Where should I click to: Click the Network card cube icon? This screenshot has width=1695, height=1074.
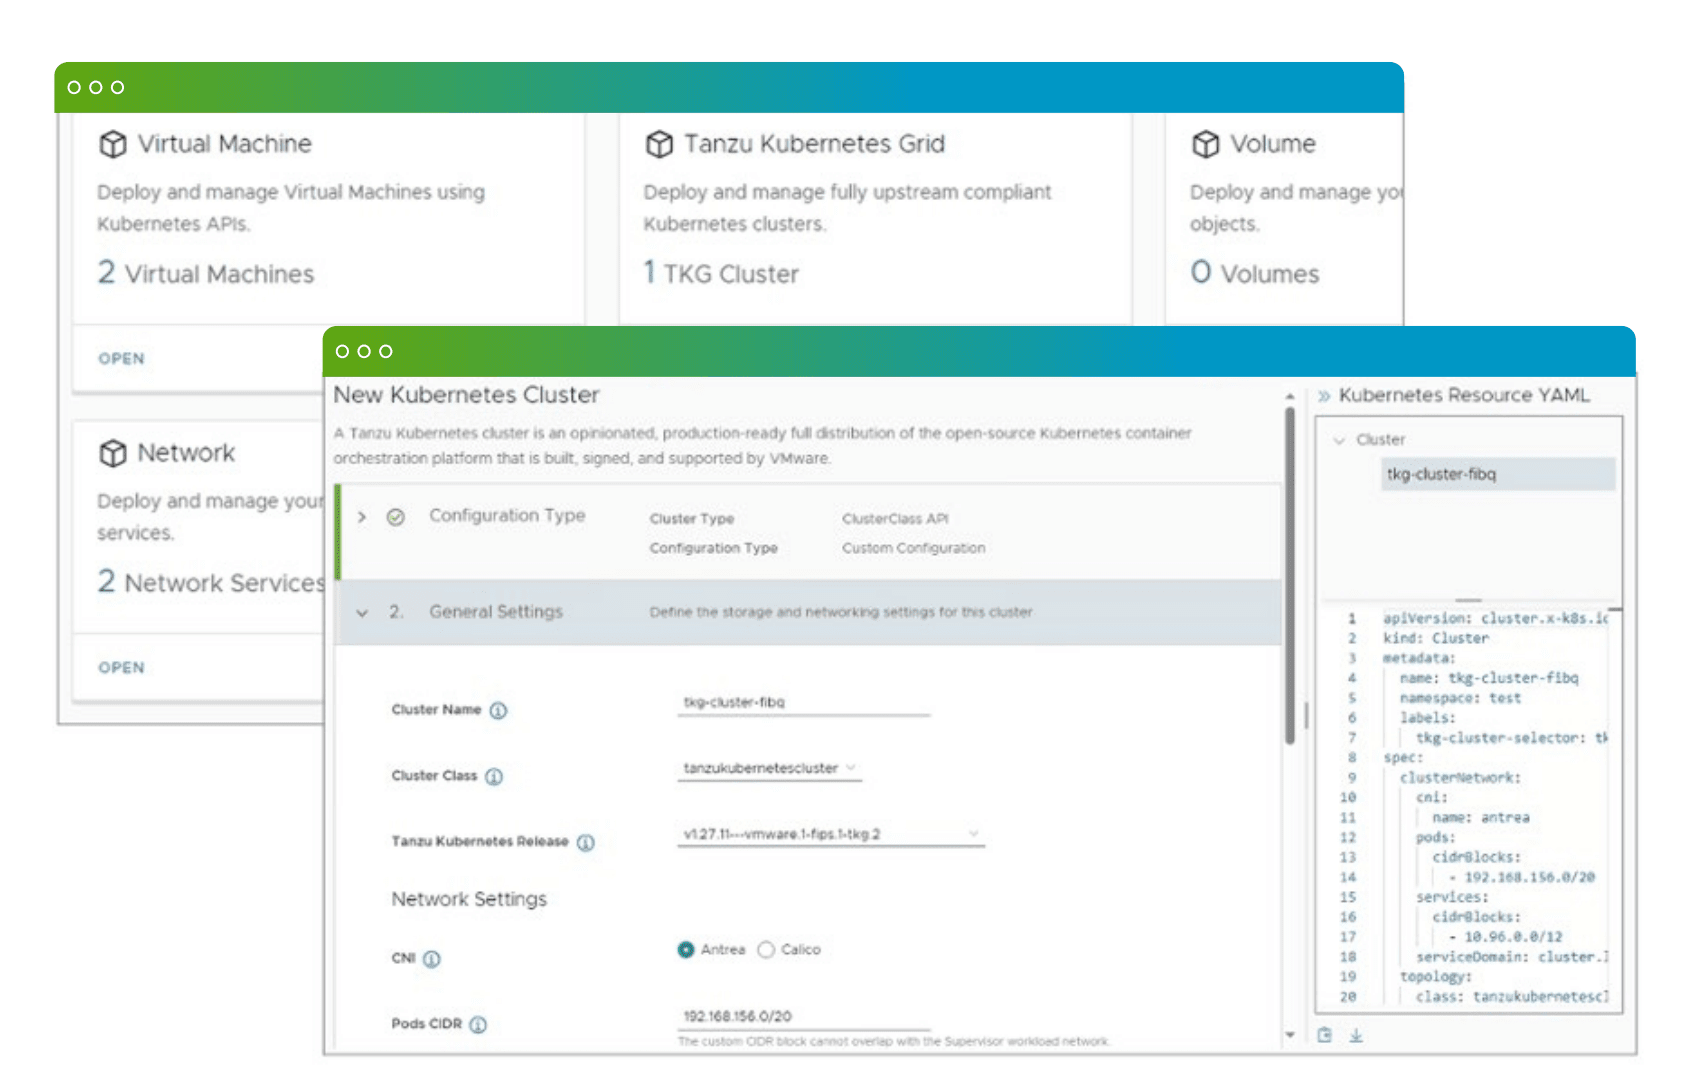point(112,454)
